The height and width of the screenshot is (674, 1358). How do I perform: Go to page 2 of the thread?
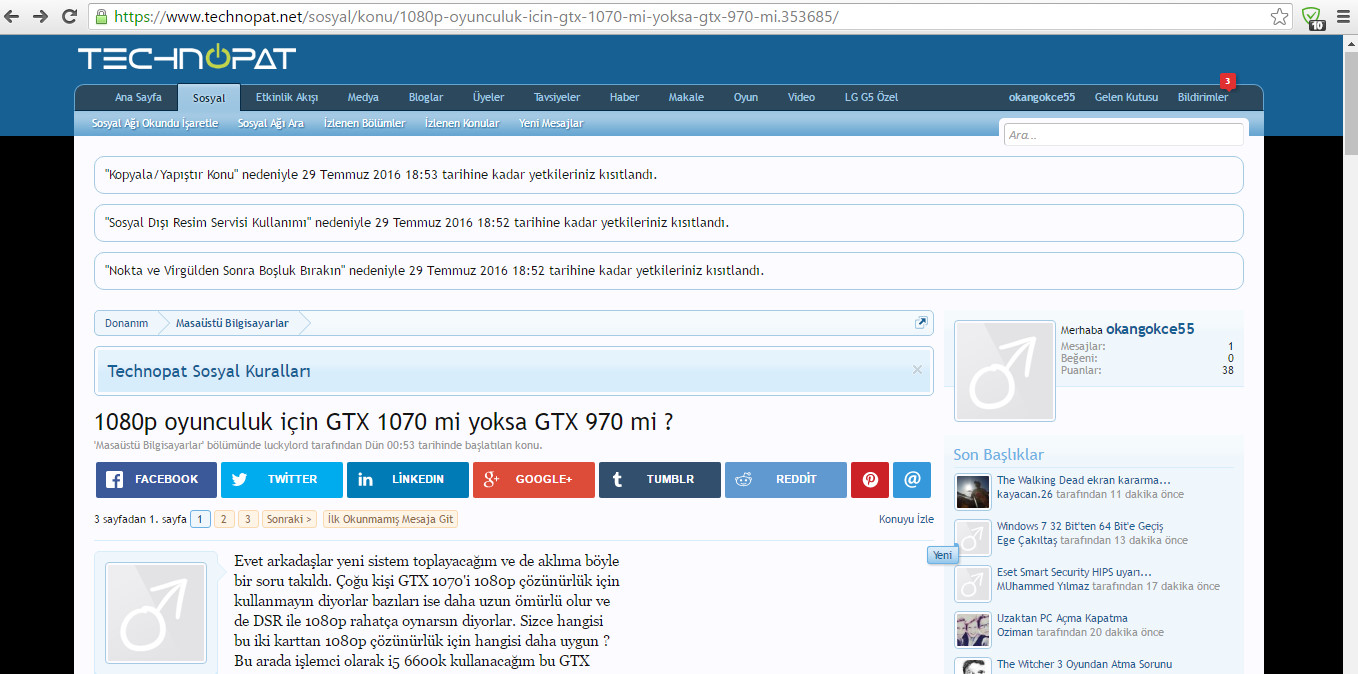click(x=224, y=519)
